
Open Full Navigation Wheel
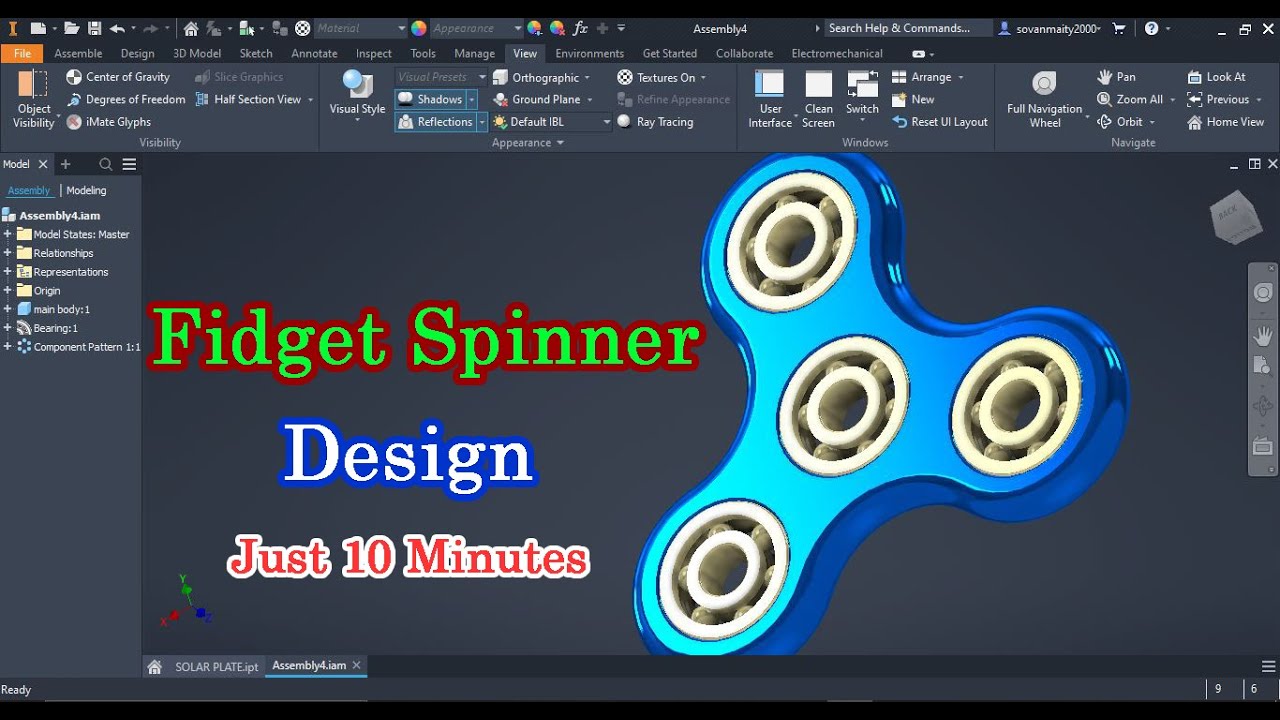coord(1044,99)
